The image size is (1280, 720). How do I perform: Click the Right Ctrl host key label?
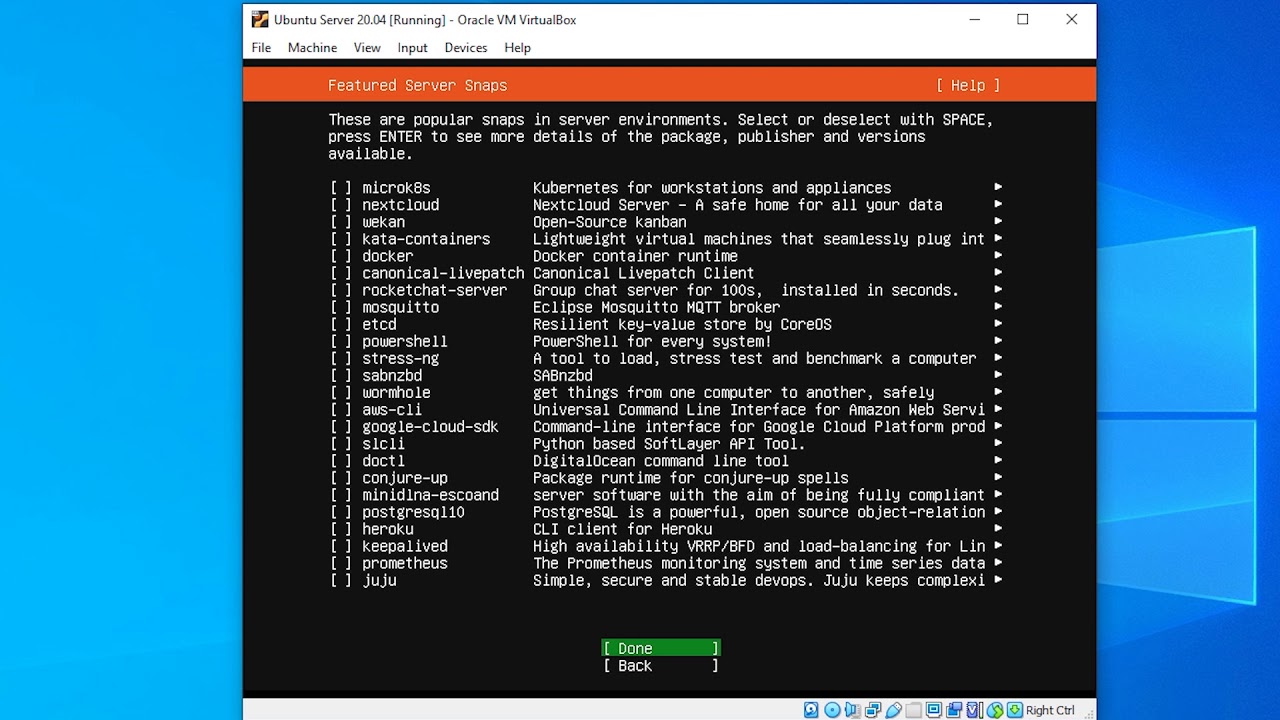point(1050,710)
